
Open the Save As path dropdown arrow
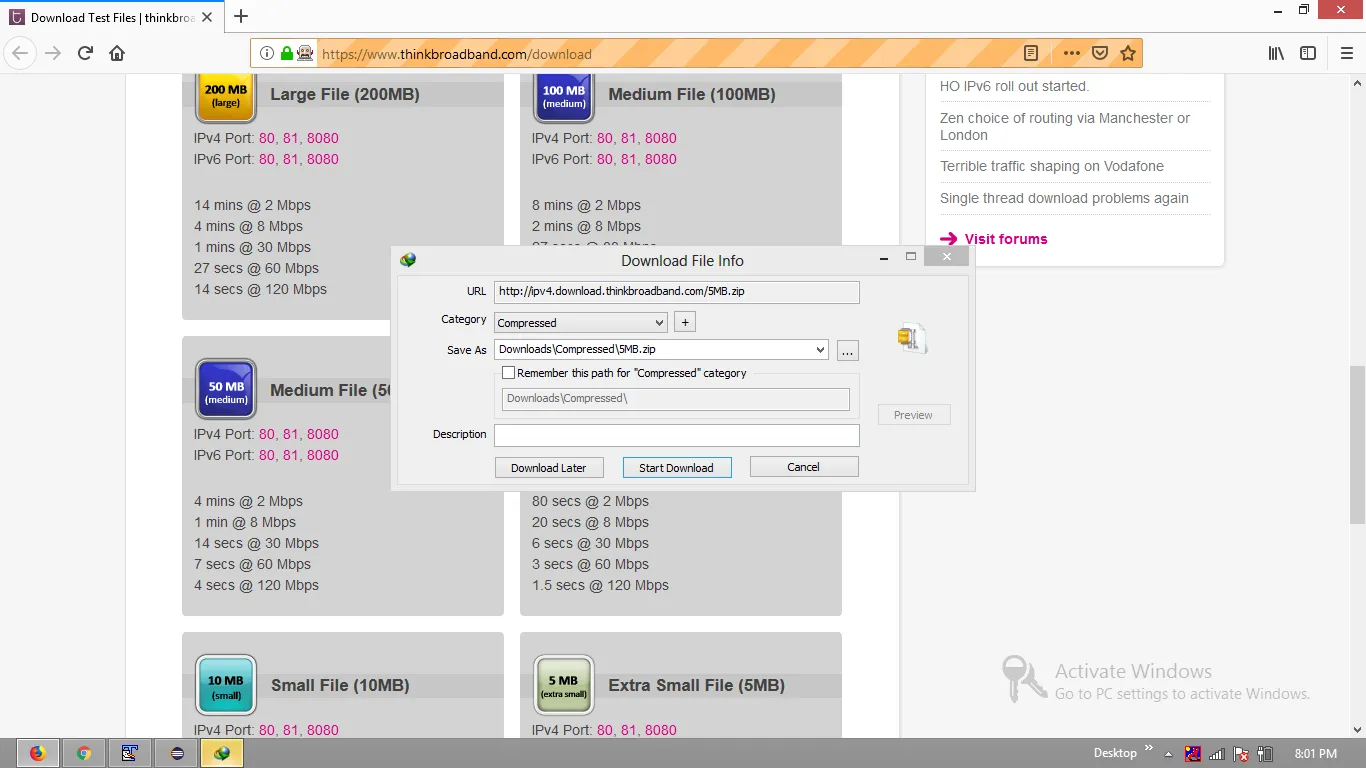(821, 350)
